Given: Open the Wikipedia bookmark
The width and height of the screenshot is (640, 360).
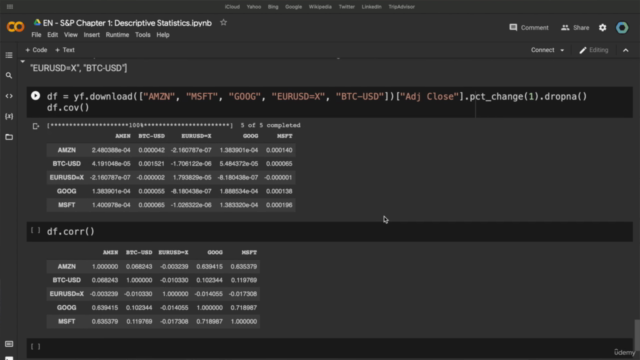Looking at the screenshot, I should (320, 7).
